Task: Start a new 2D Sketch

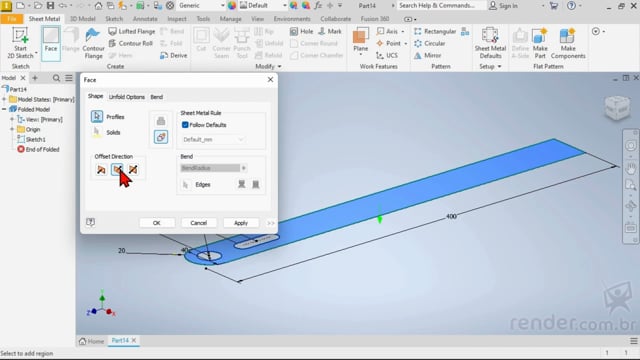Action: coord(20,43)
